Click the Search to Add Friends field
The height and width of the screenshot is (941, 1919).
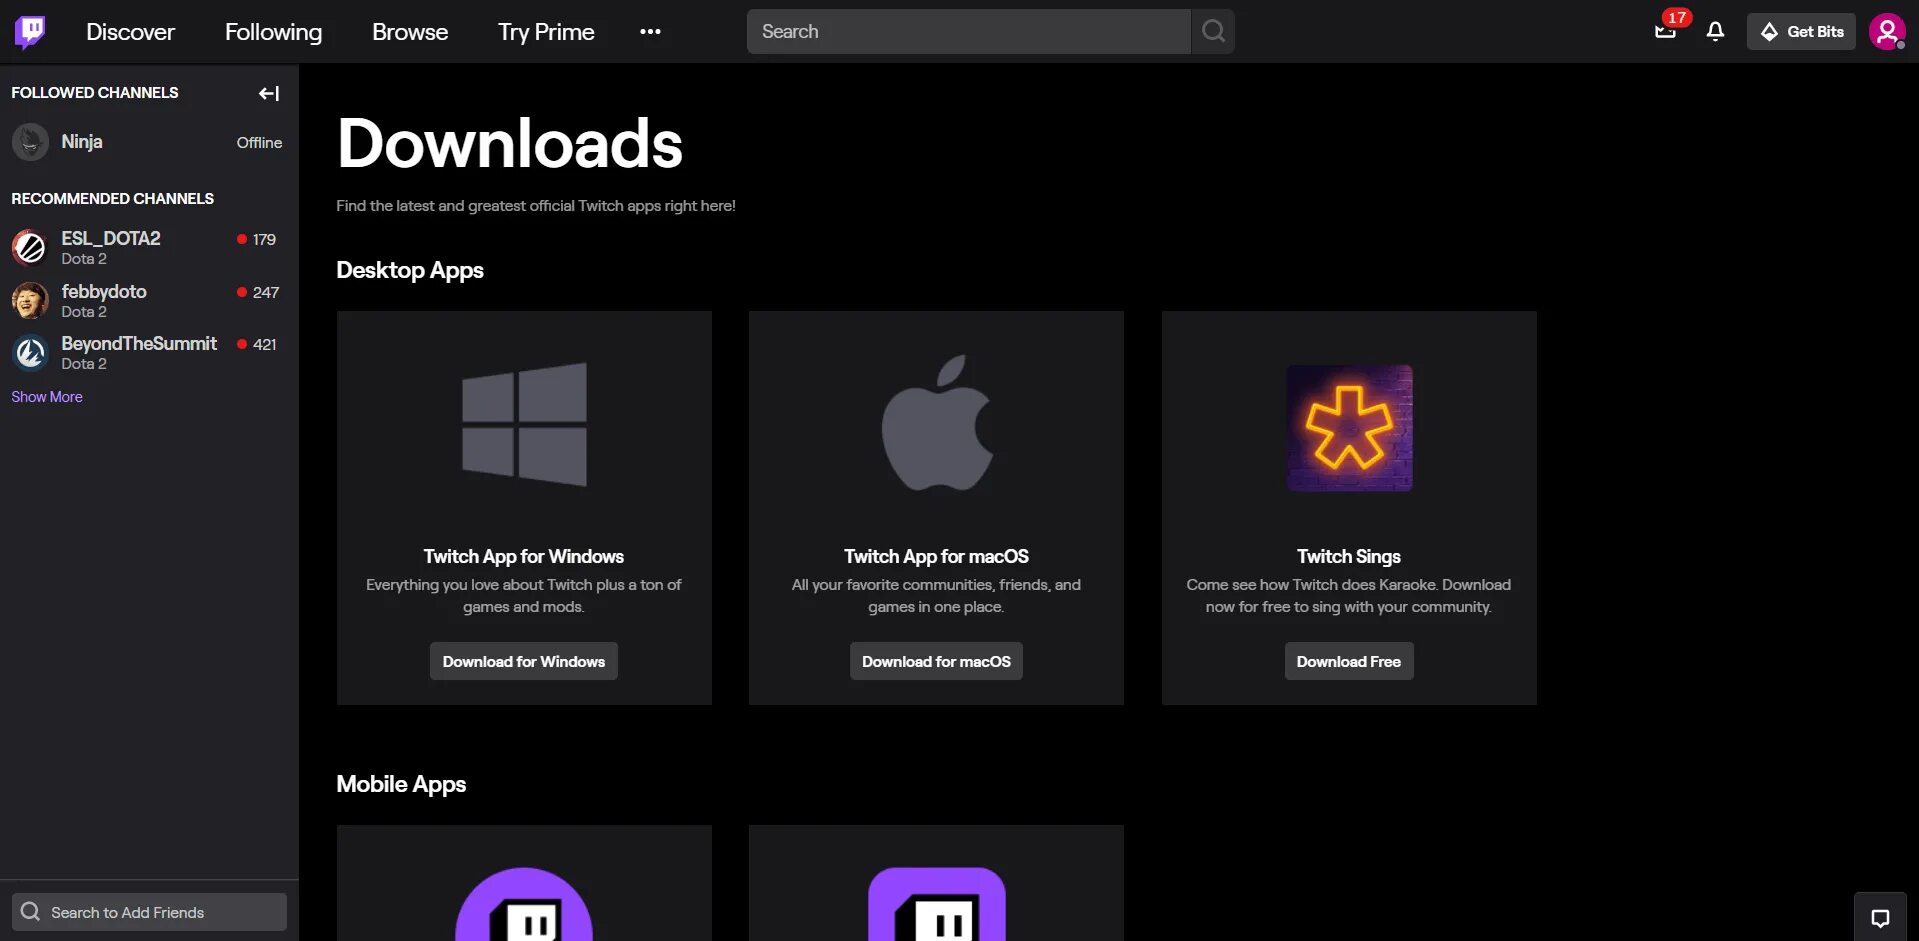(x=148, y=911)
